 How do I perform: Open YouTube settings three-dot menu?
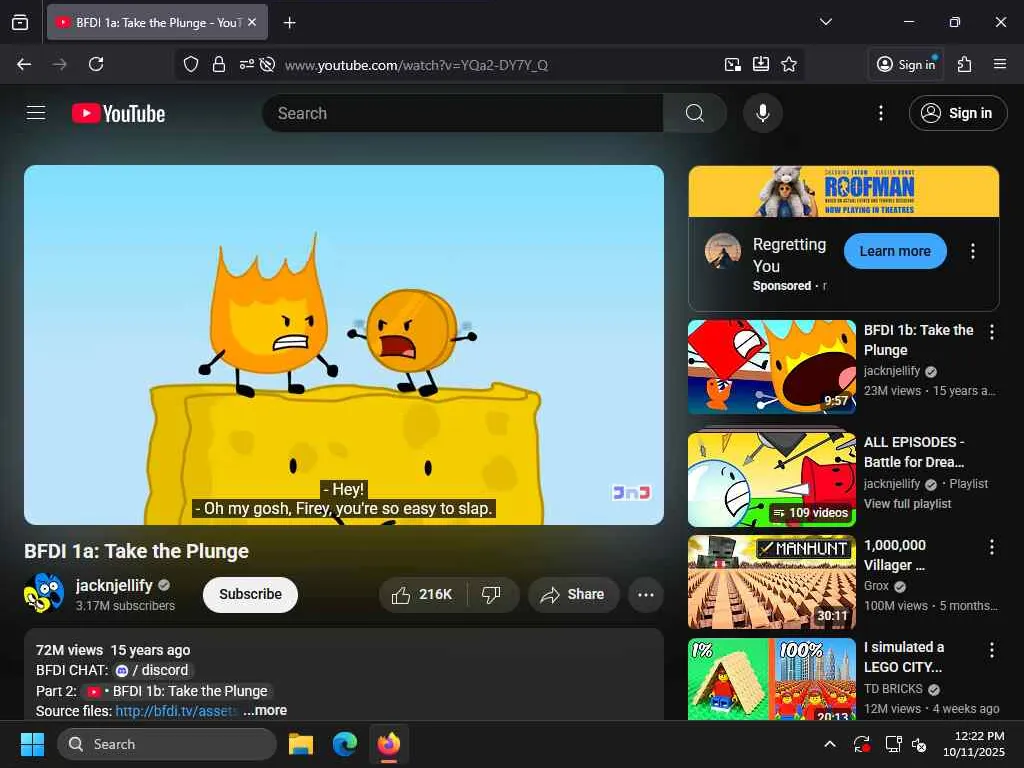click(x=880, y=113)
